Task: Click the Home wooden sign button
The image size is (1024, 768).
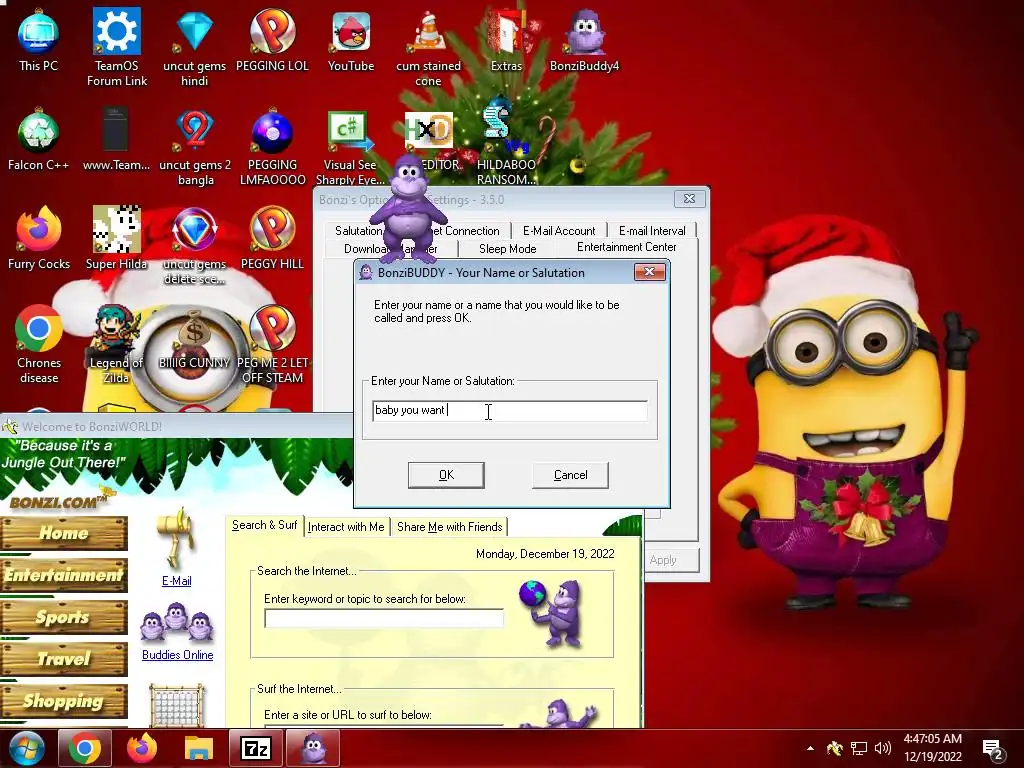Action: pos(64,533)
